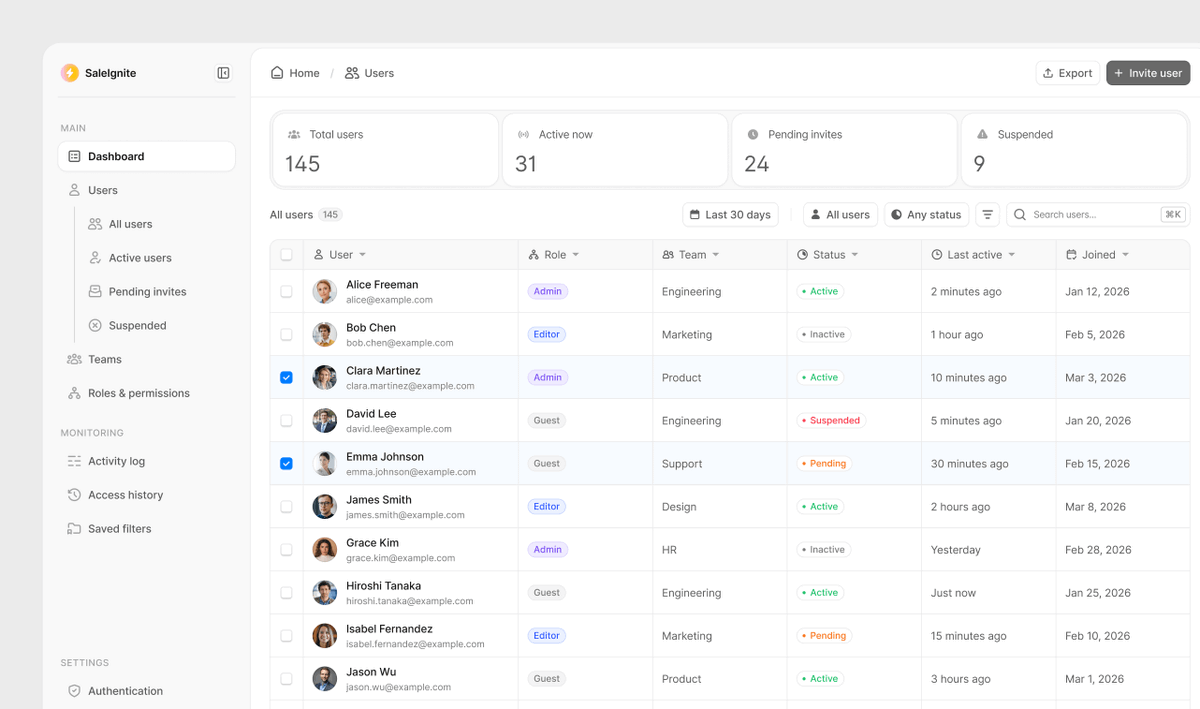Screen dimensions: 1200x709
Task: Click David Lee's Suspended status badge
Action: pos(829,421)
